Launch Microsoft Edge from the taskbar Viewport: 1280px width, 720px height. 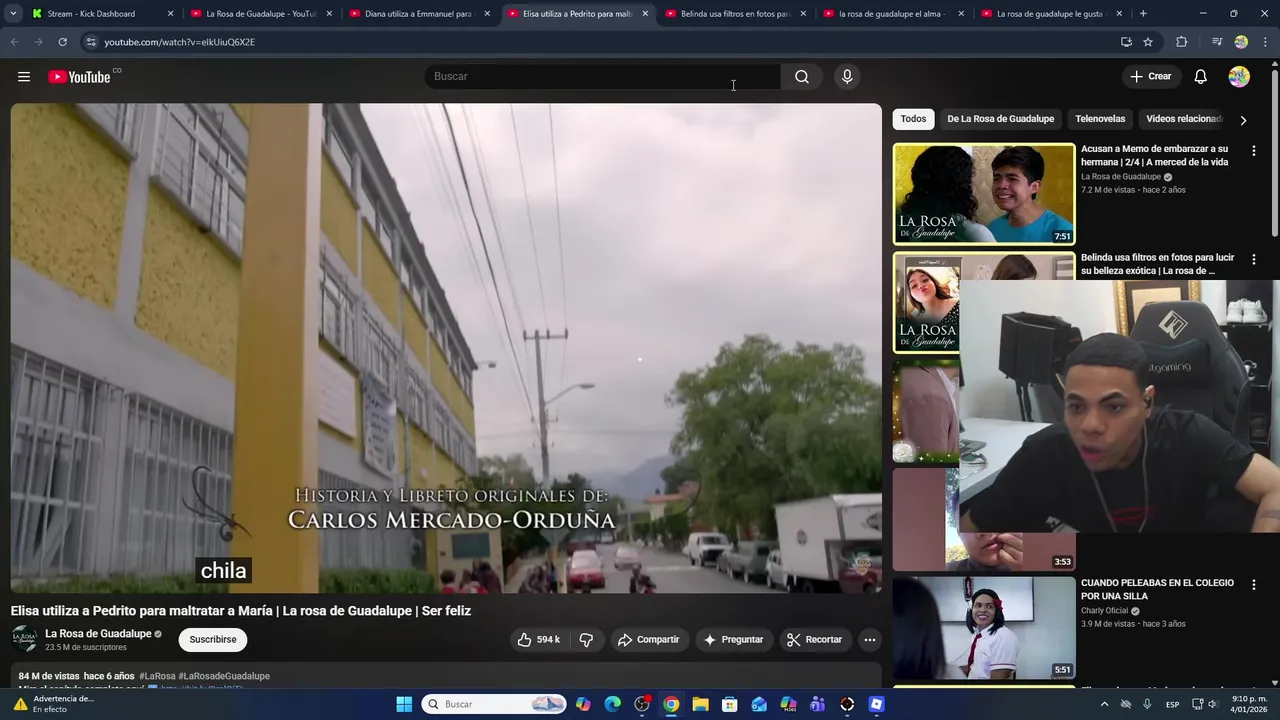(x=612, y=704)
